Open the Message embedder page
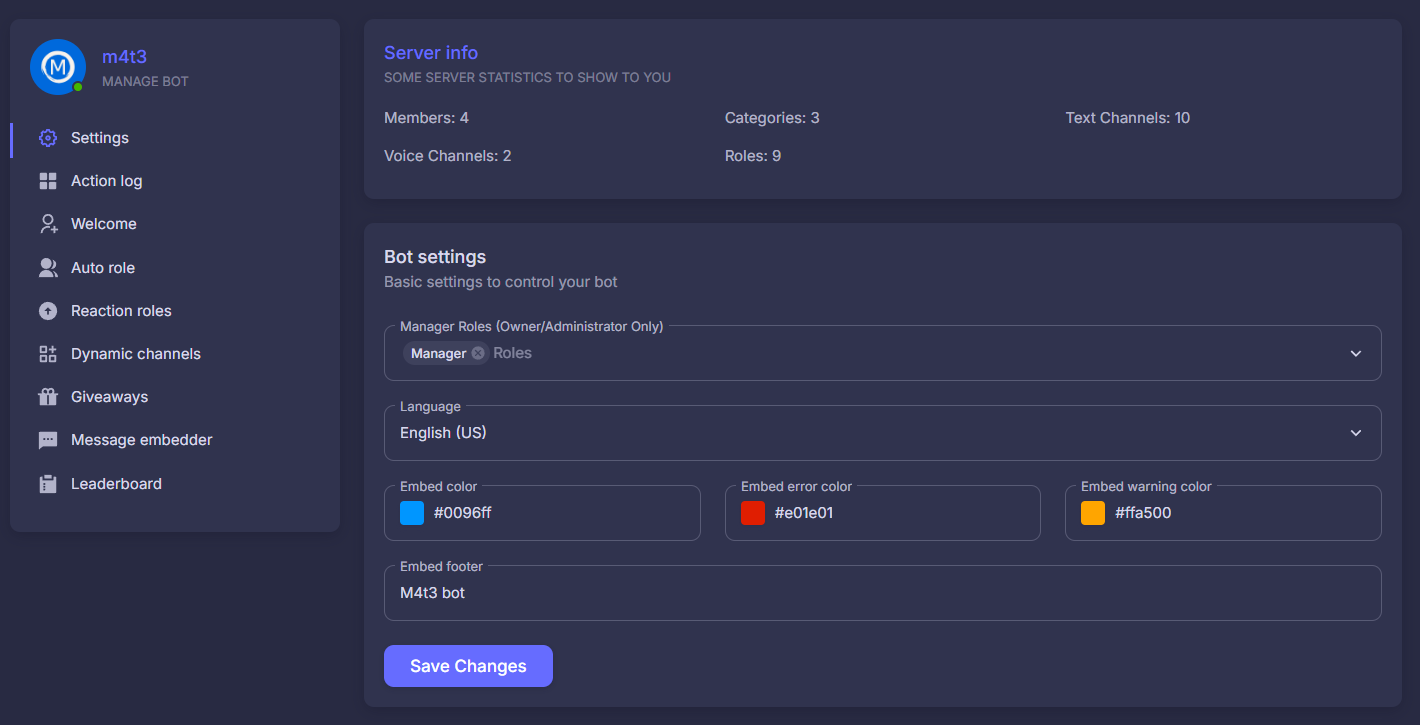 click(x=175, y=440)
